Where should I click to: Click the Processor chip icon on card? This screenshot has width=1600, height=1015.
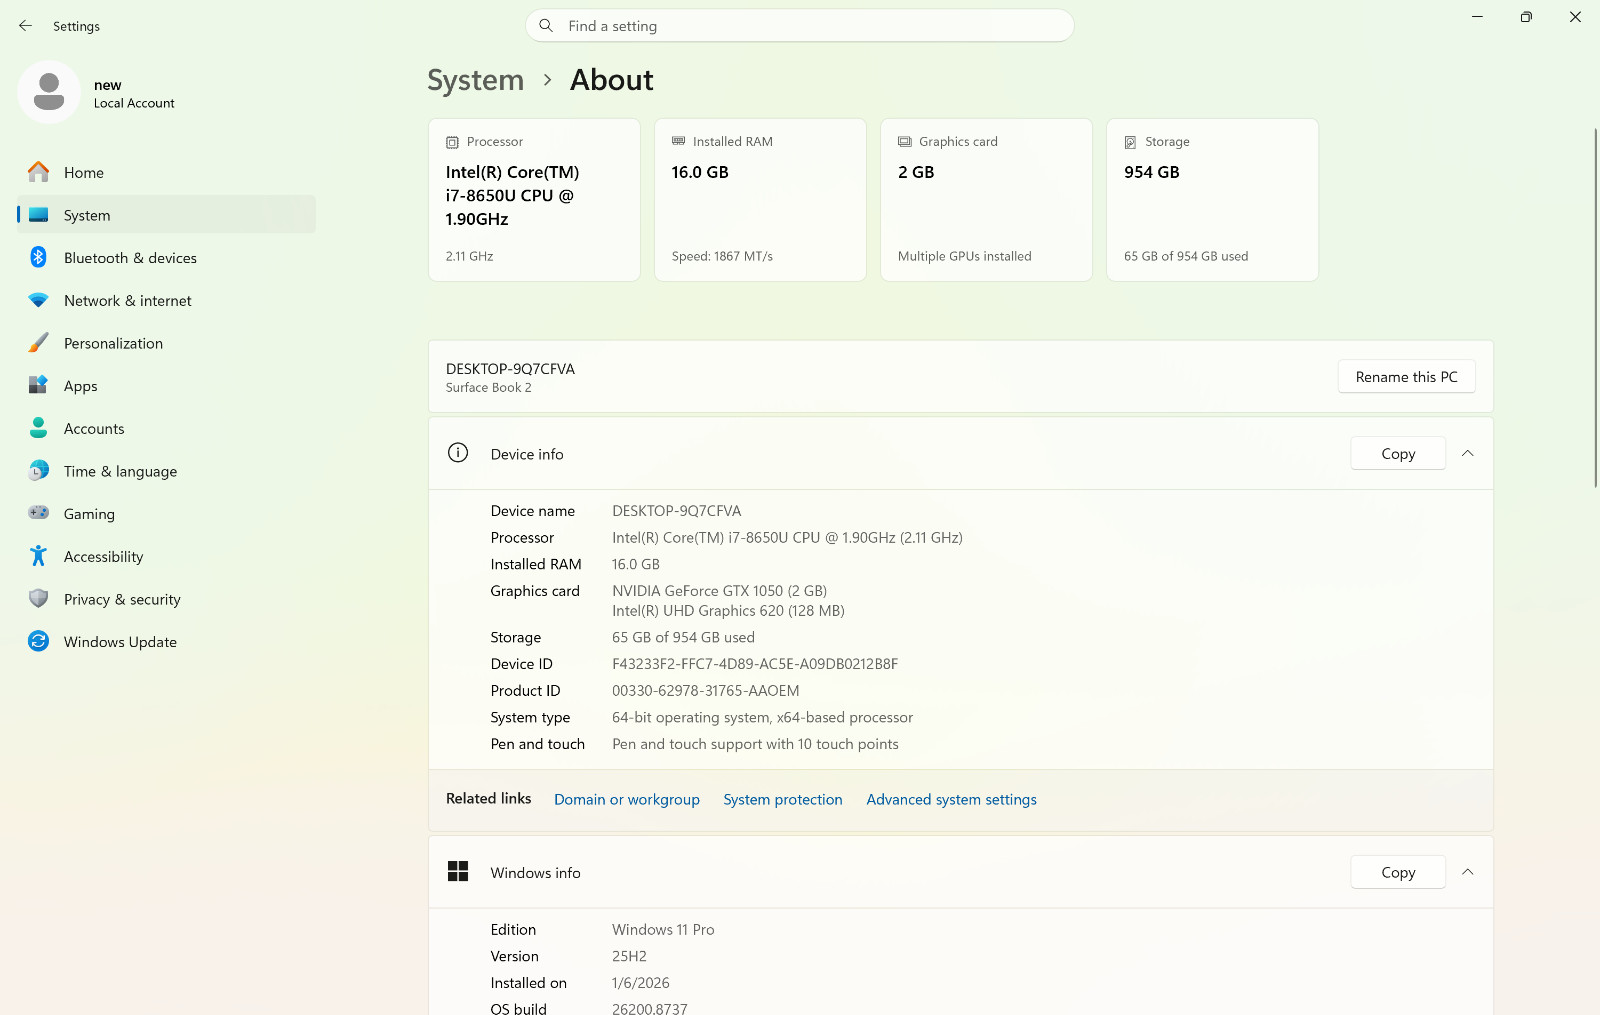(452, 142)
